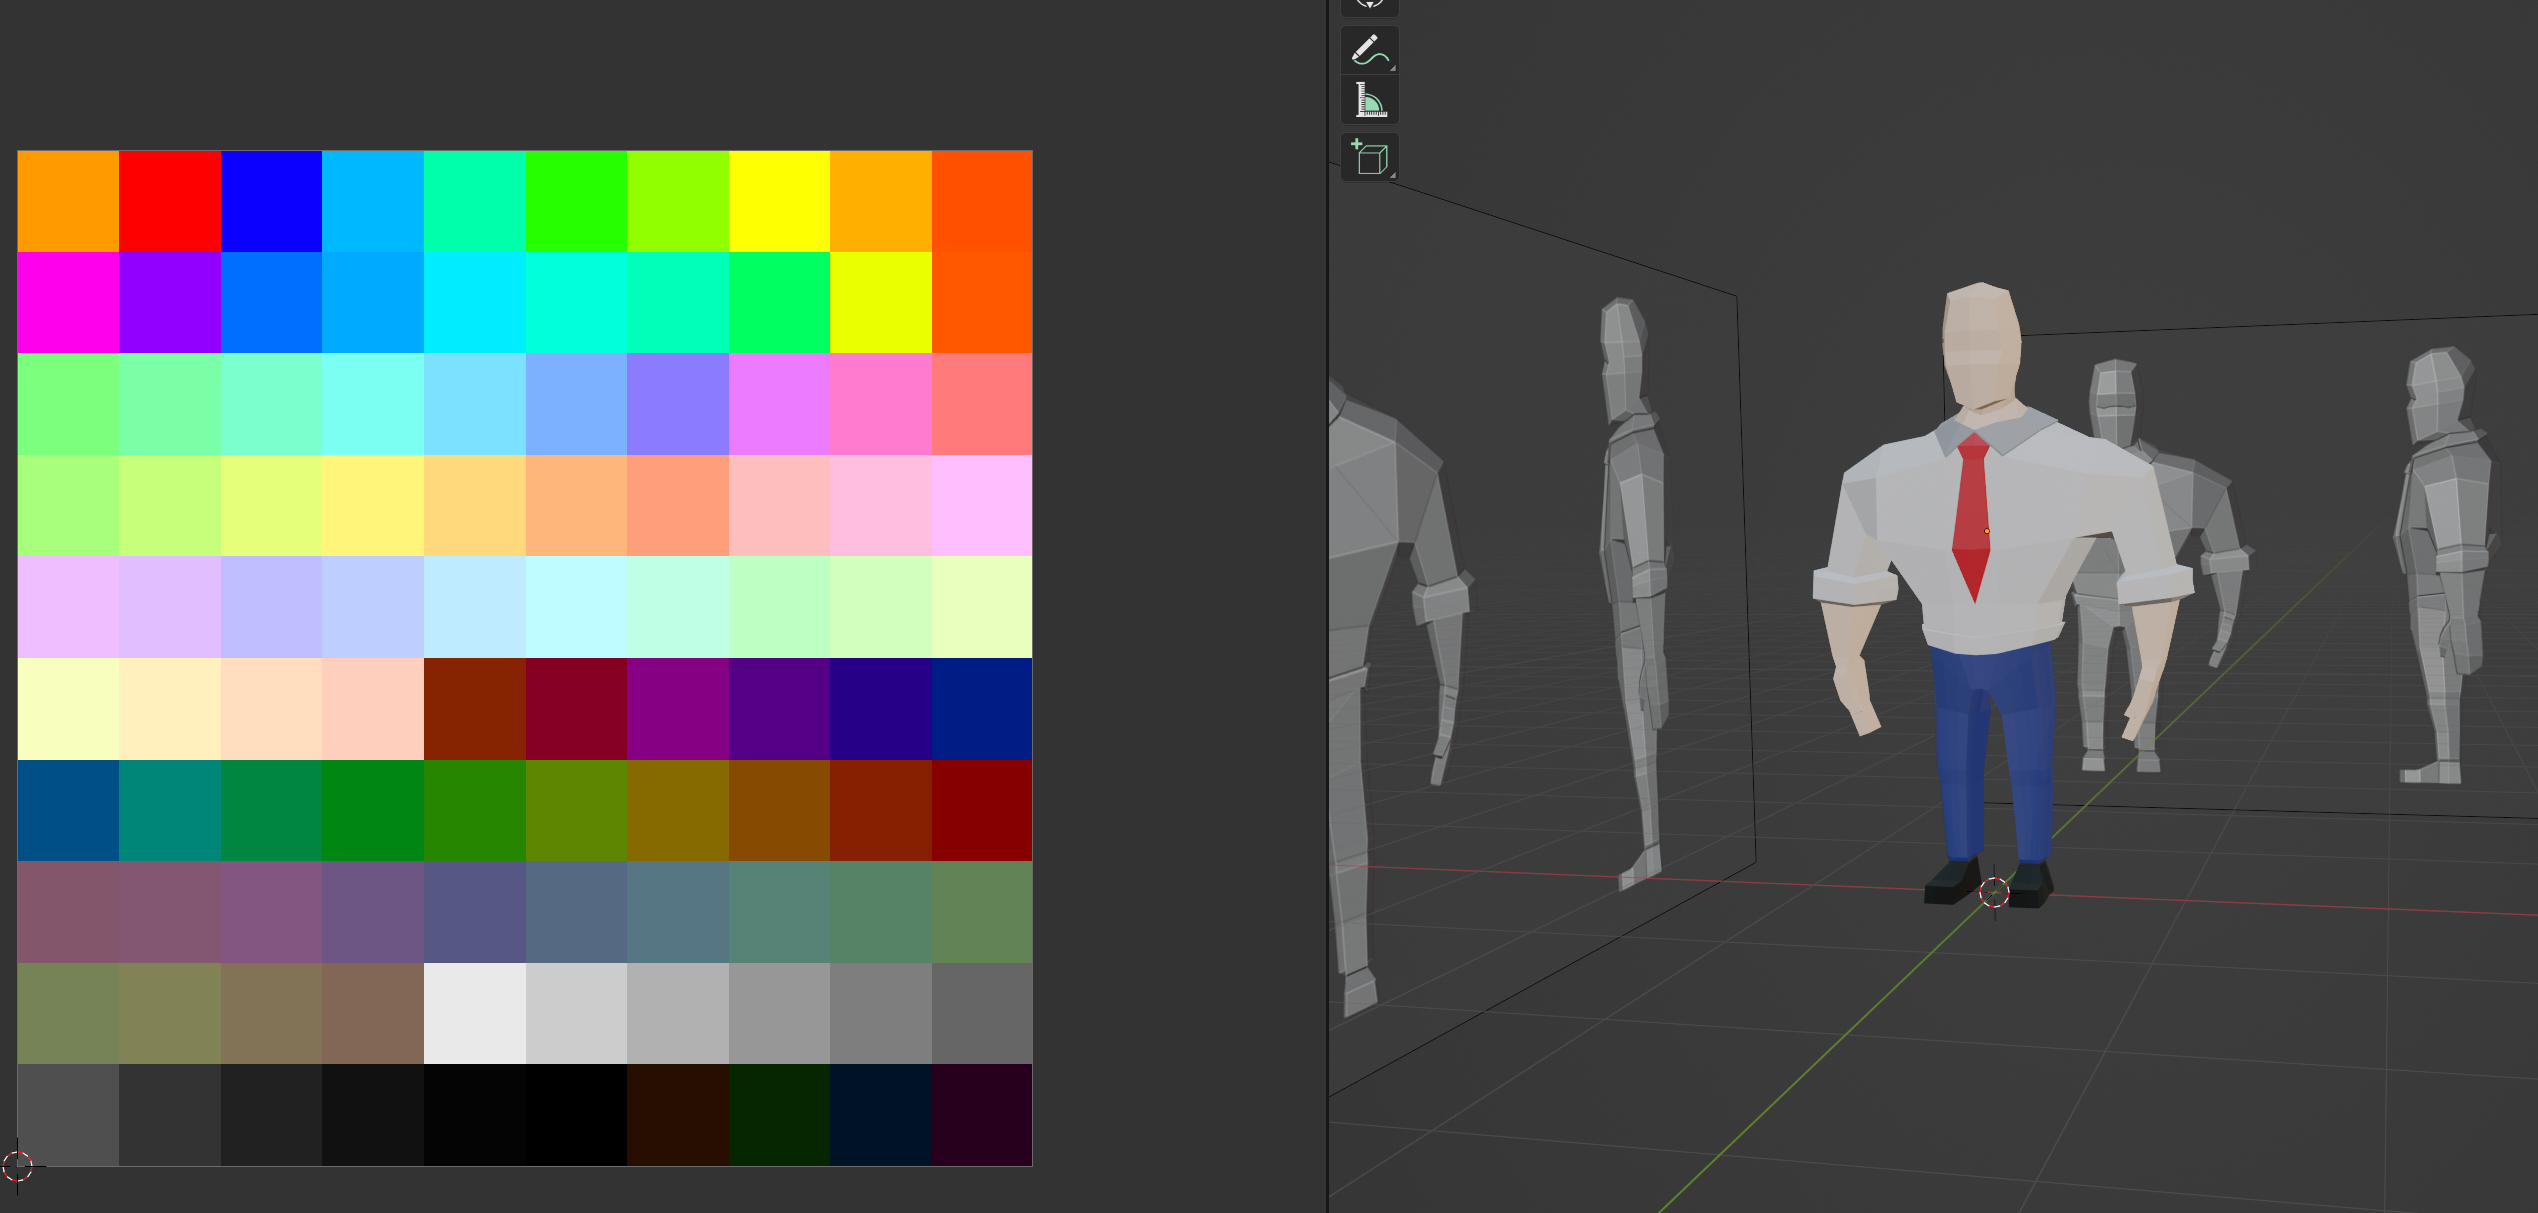Click the pure black palette swatch
Screen dimensions: 2538x1213
(x=576, y=1114)
